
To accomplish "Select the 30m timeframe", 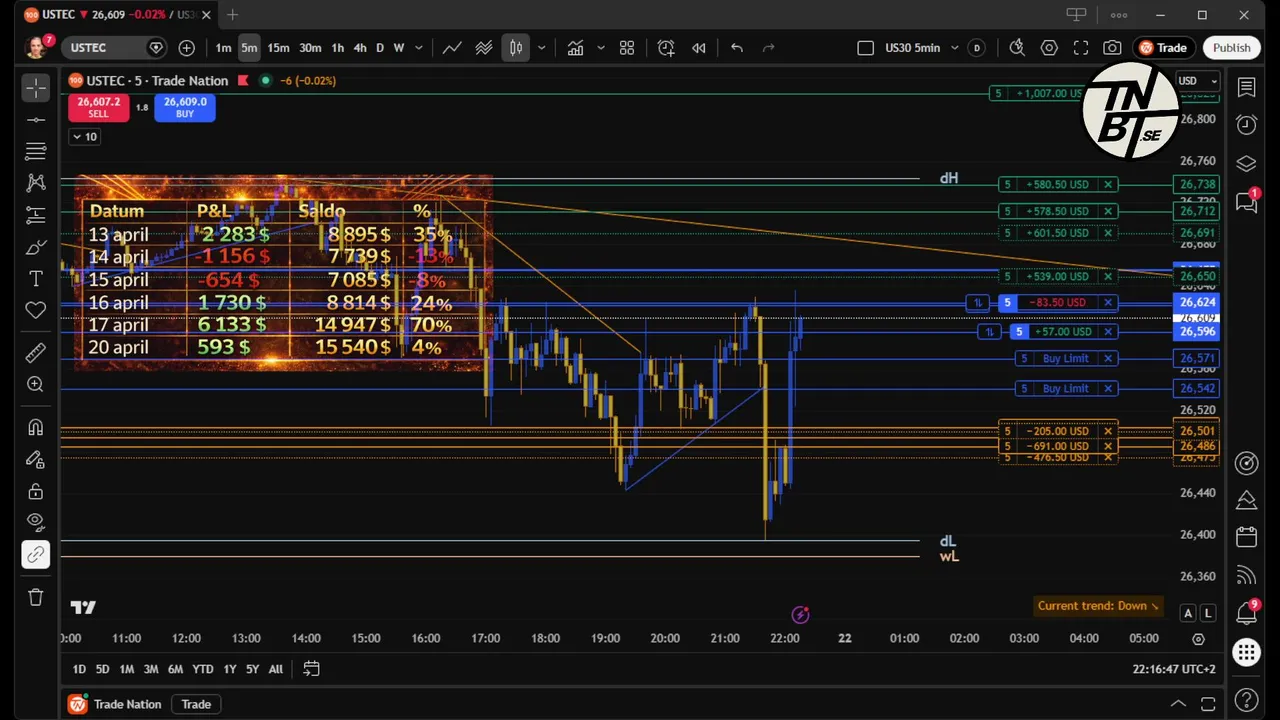I will pyautogui.click(x=310, y=48).
